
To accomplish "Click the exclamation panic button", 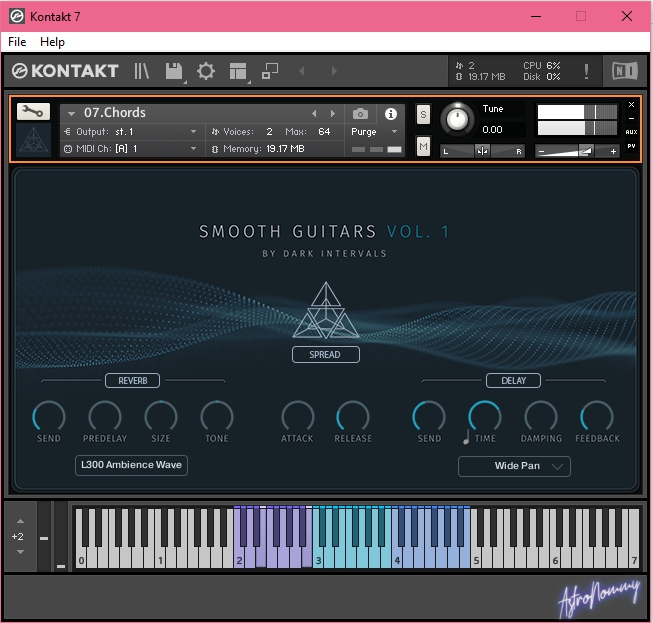I will tap(586, 71).
